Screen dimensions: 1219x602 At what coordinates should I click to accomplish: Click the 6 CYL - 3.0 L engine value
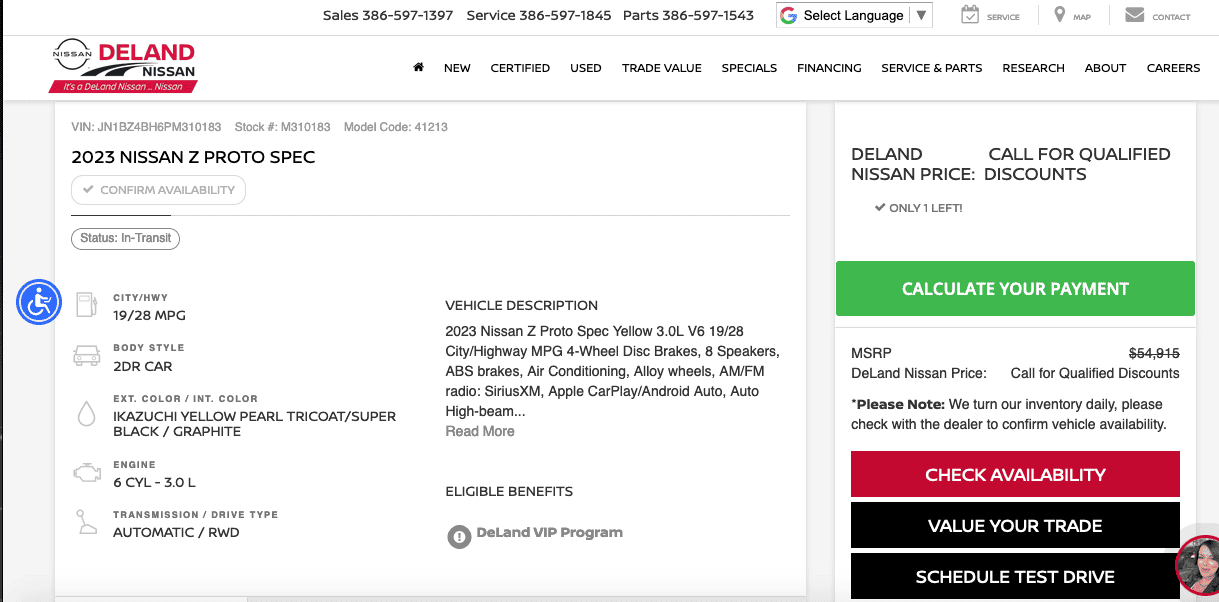click(x=154, y=482)
